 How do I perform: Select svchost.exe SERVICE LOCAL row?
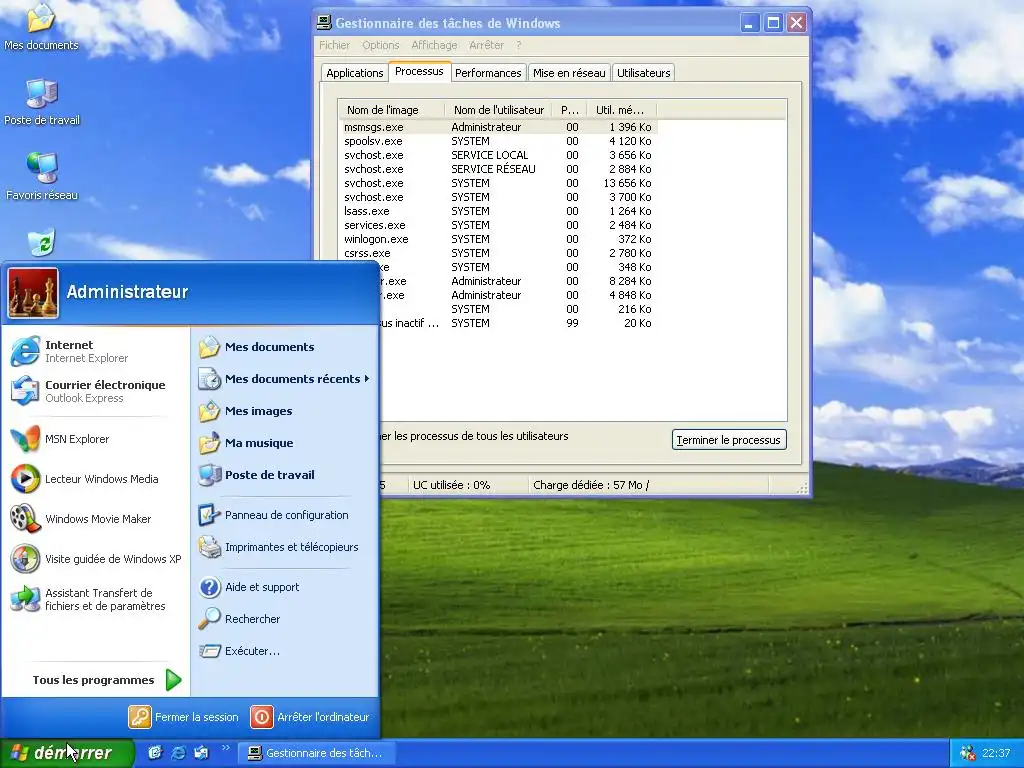click(500, 155)
